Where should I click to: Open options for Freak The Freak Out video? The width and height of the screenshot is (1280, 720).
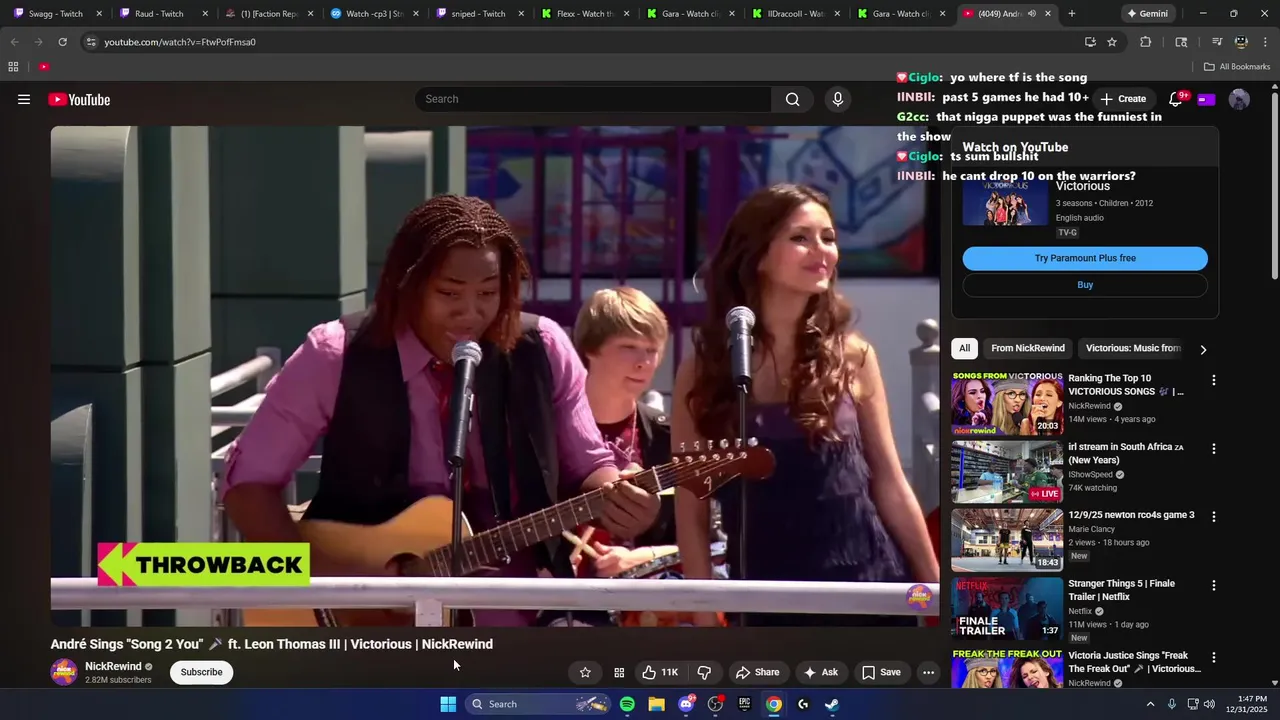tap(1213, 657)
